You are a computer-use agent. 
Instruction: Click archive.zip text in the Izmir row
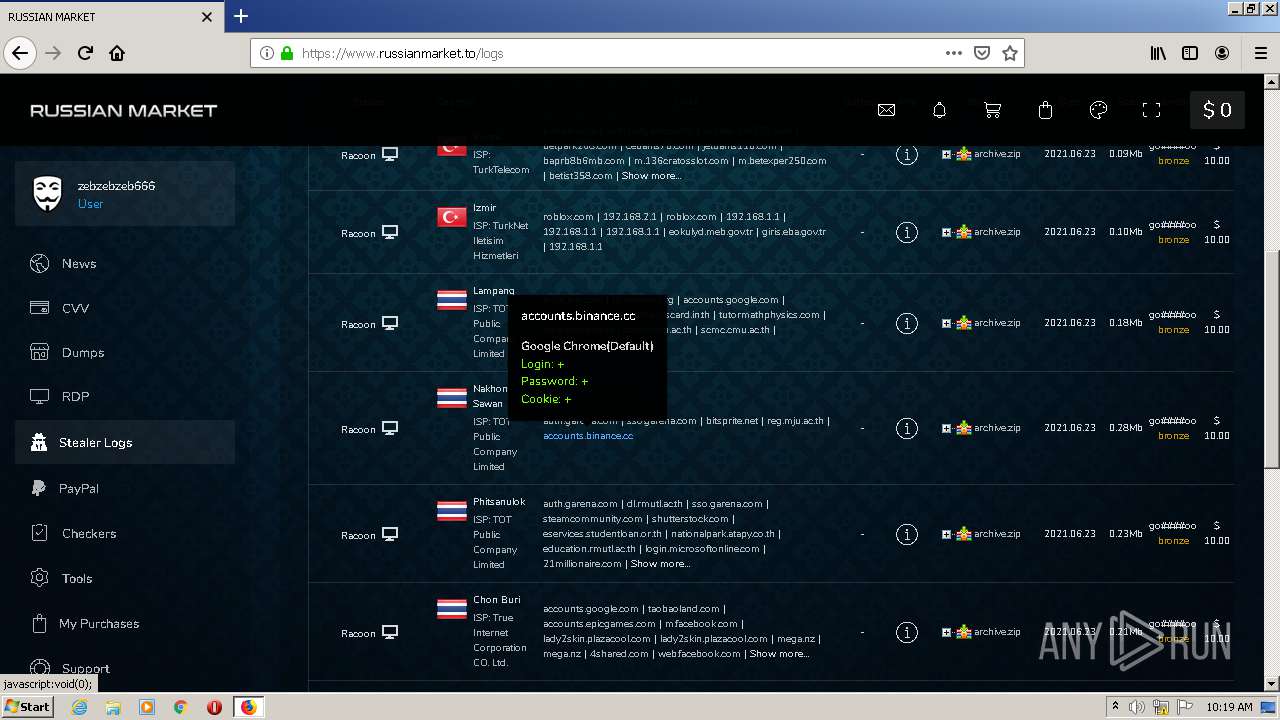(x=997, y=232)
